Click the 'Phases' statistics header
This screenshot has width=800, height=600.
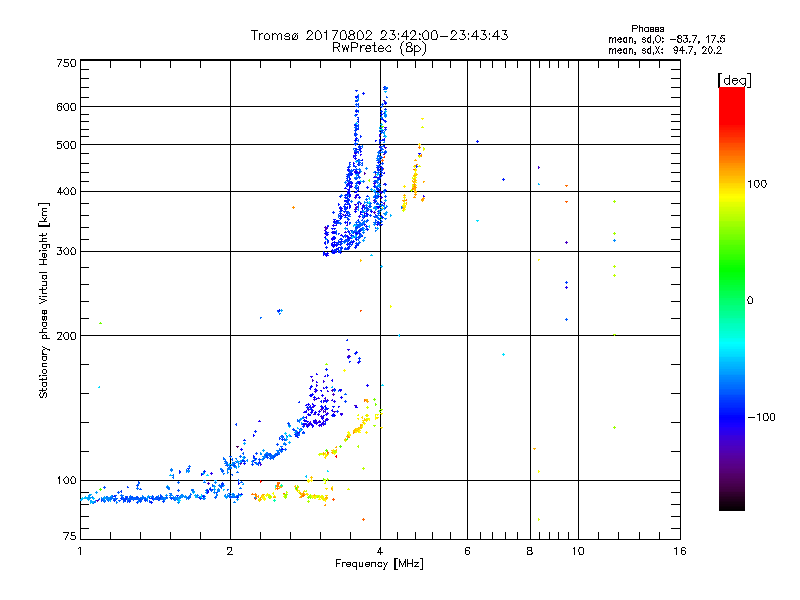pyautogui.click(x=647, y=29)
